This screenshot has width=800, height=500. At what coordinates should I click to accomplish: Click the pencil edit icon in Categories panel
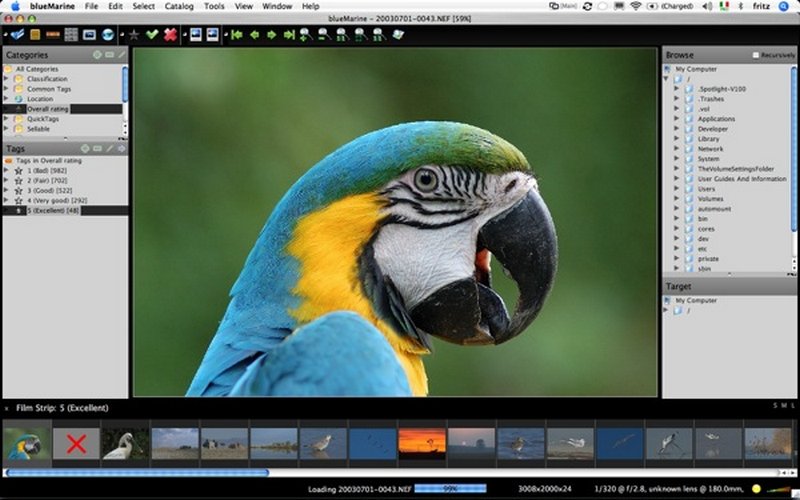(122, 54)
